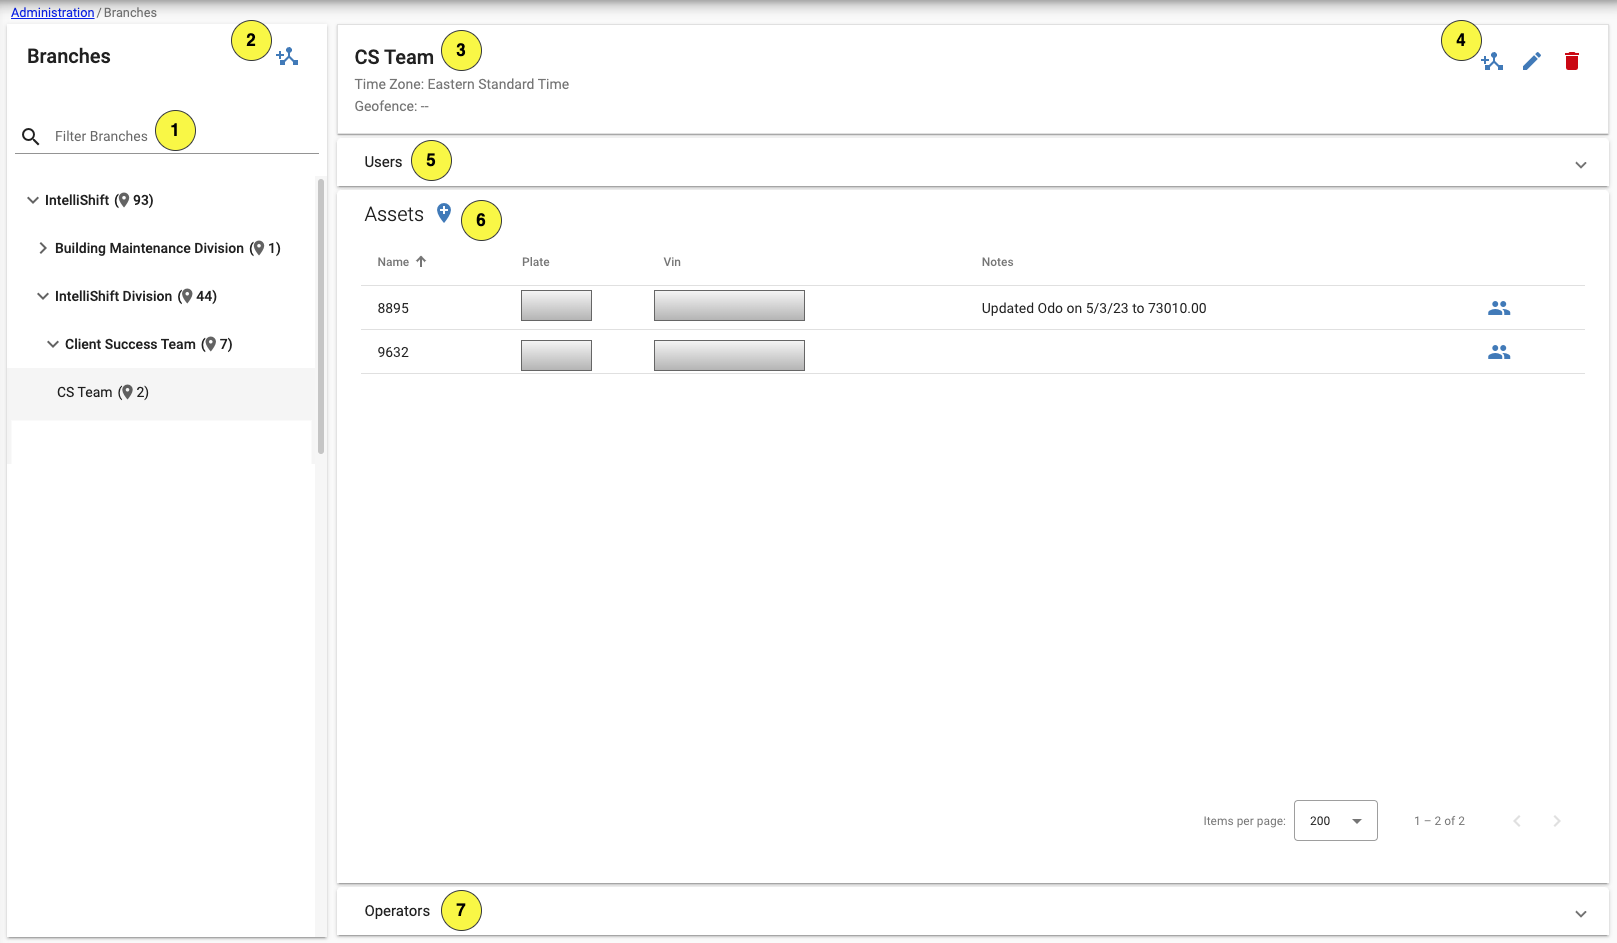Select IntelliShift Division branch label

(x=114, y=296)
